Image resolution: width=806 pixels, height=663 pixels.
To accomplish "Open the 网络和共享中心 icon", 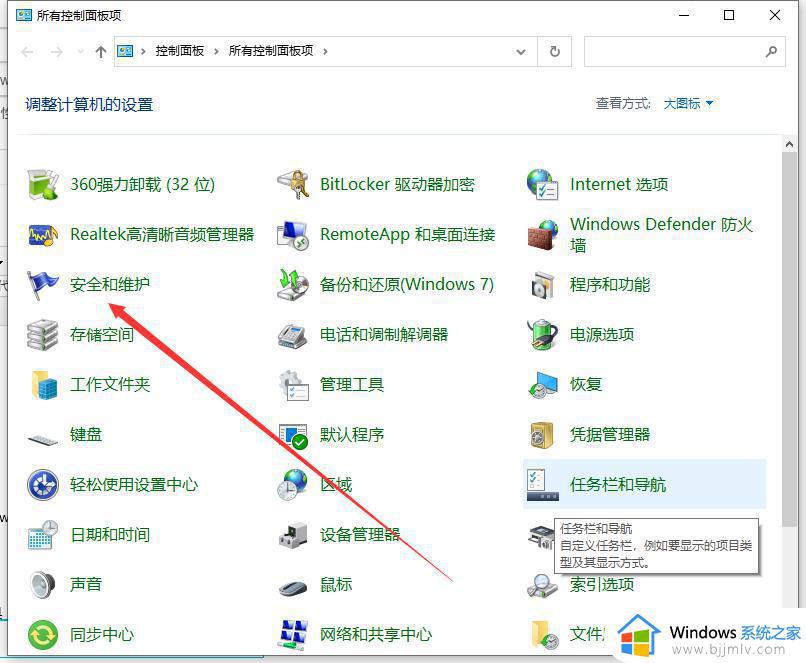I will pyautogui.click(x=292, y=635).
